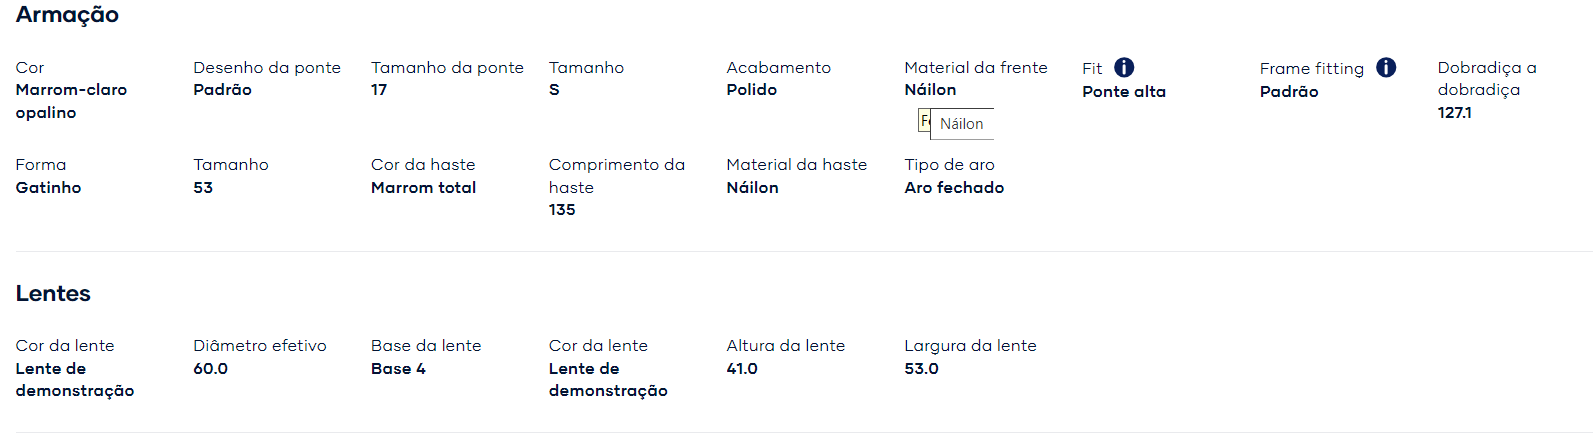
Task: Click the Gatinho shape value
Action: 48,187
